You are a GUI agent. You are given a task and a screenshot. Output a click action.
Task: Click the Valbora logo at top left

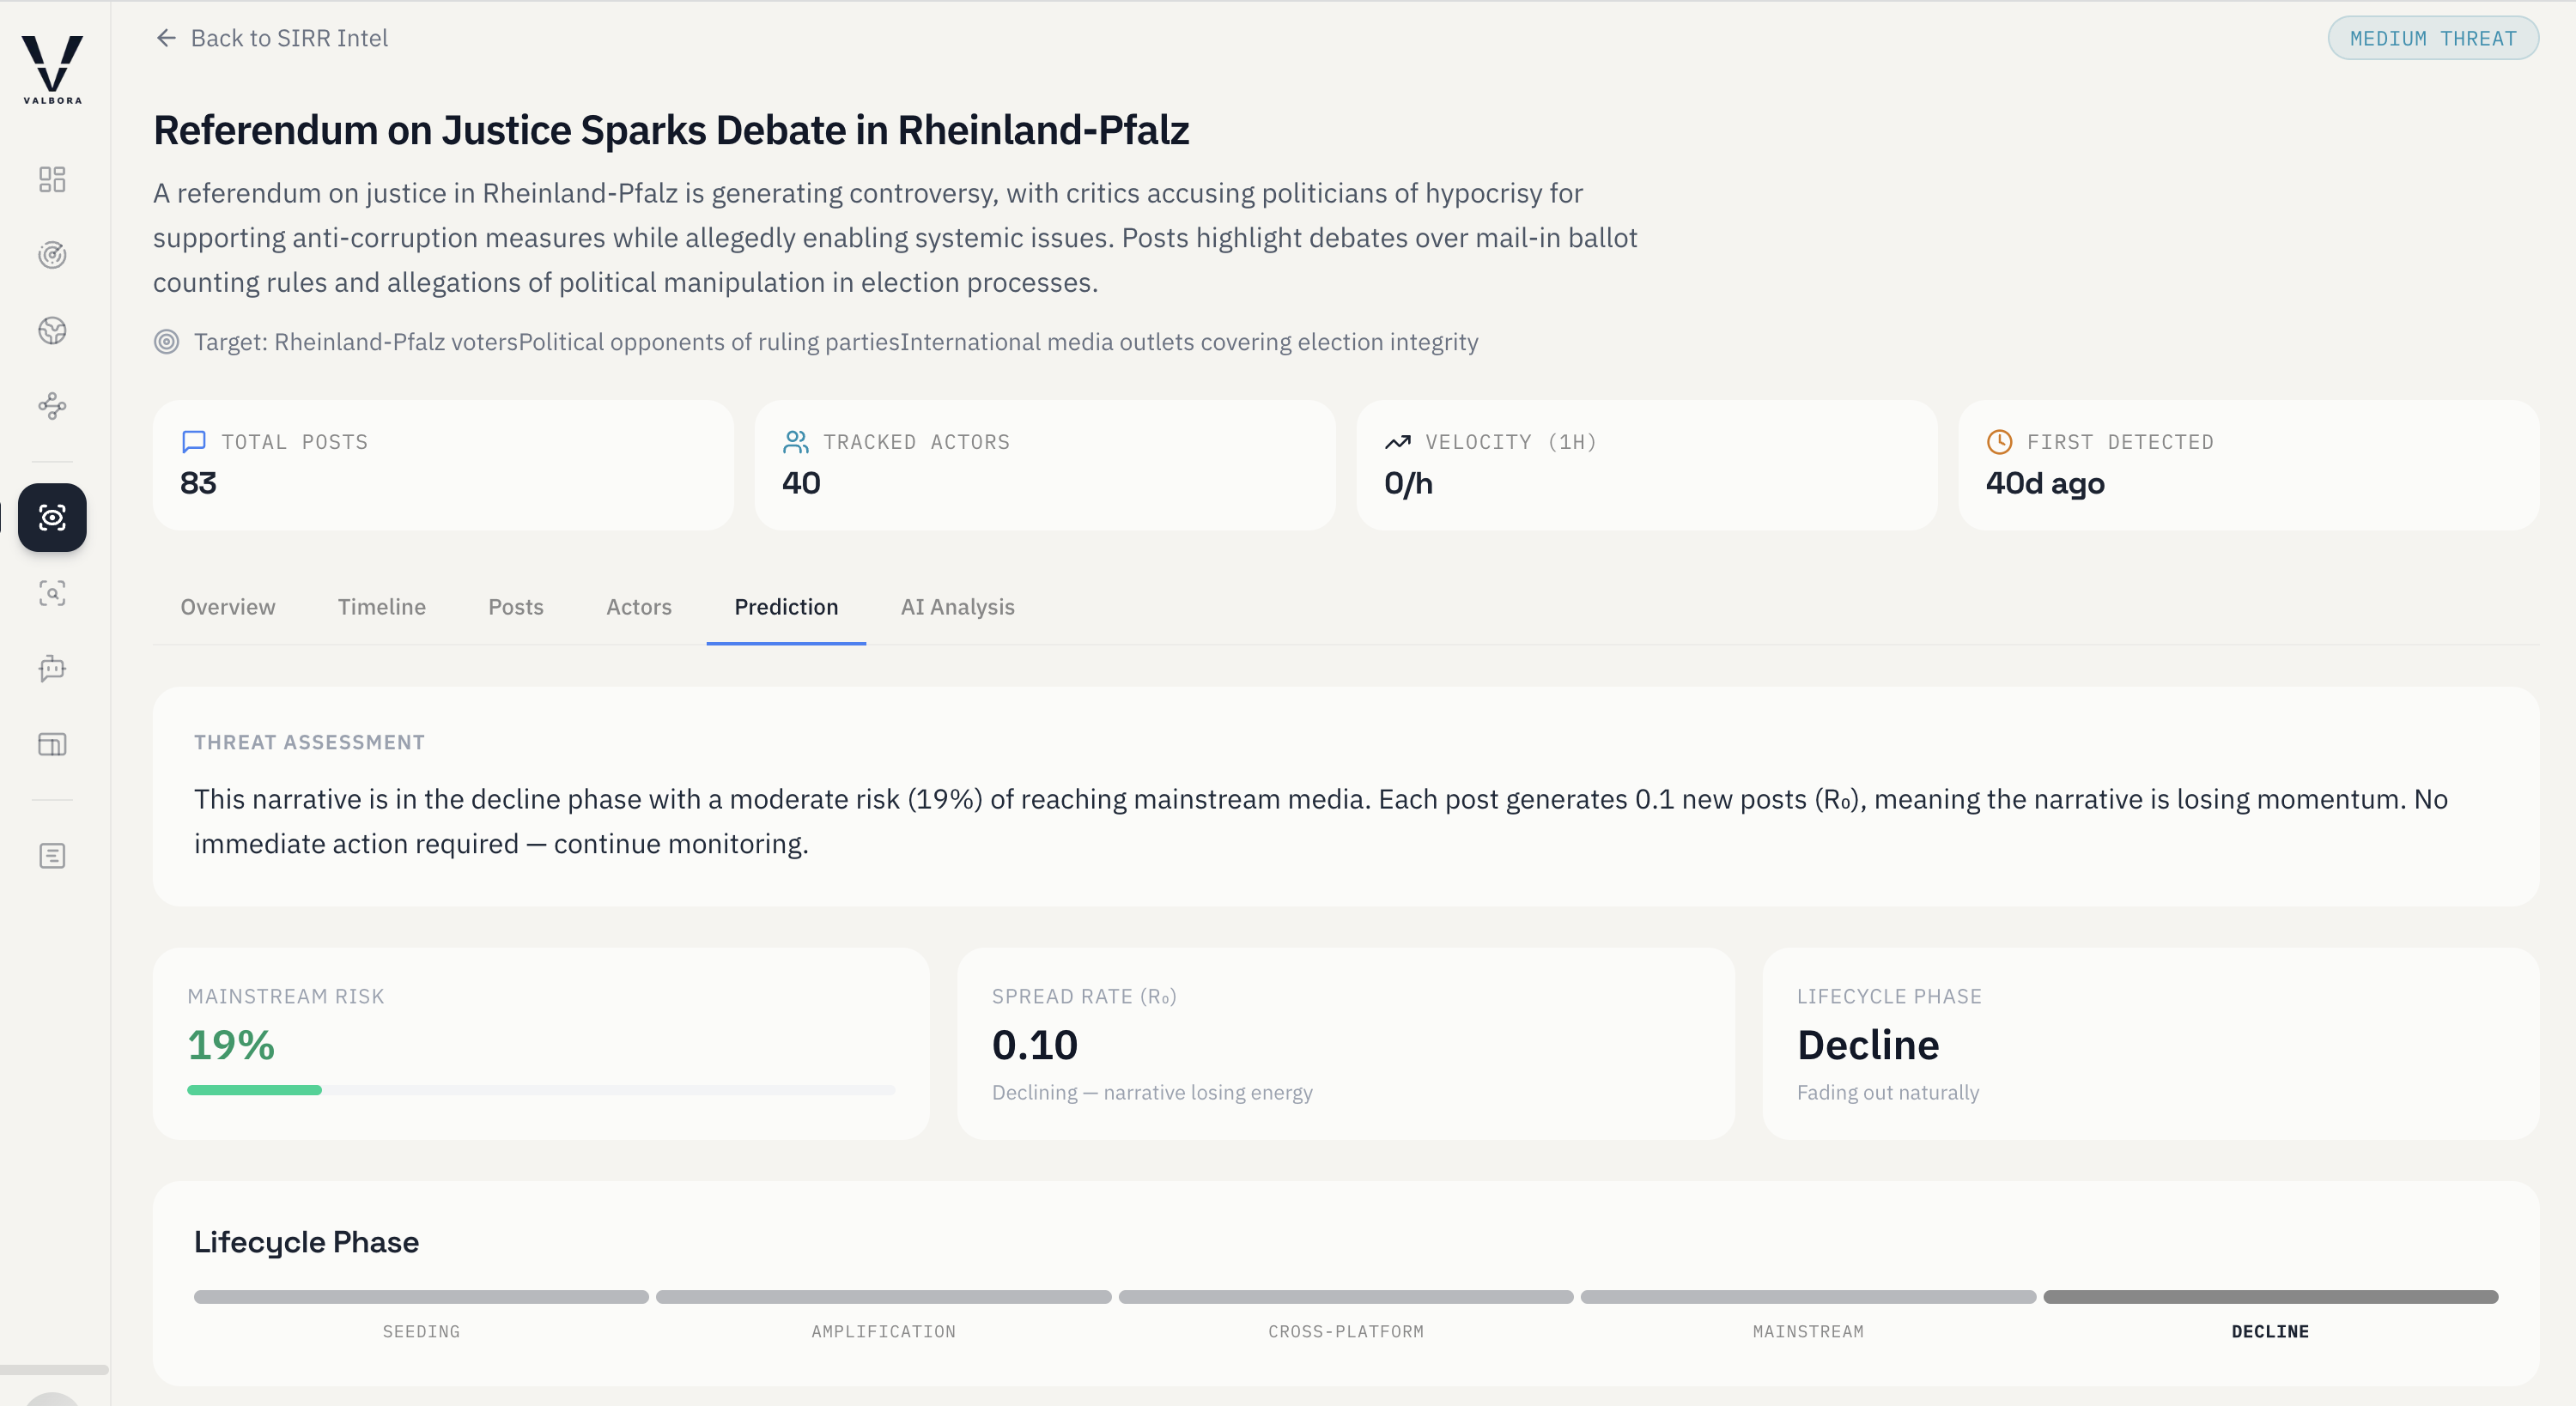point(52,68)
